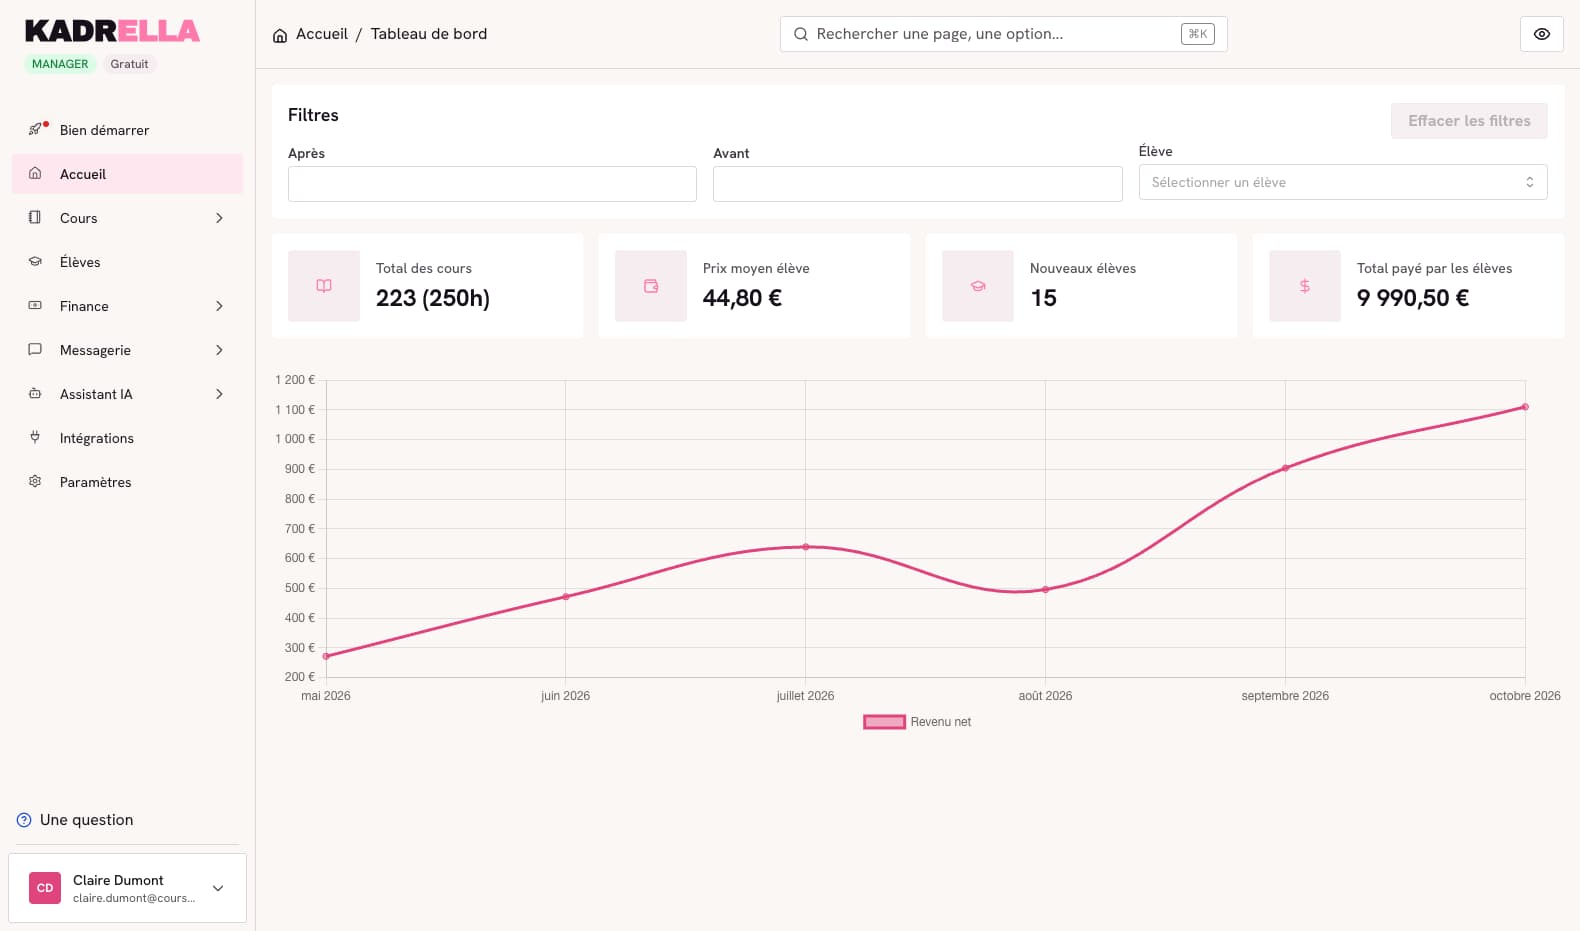The height and width of the screenshot is (931, 1580).
Task: Expand the Cours submenu chevron
Action: tap(219, 218)
